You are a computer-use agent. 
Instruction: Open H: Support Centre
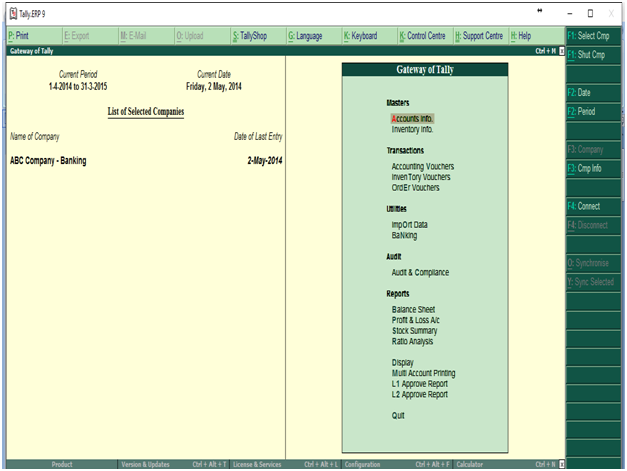[481, 36]
